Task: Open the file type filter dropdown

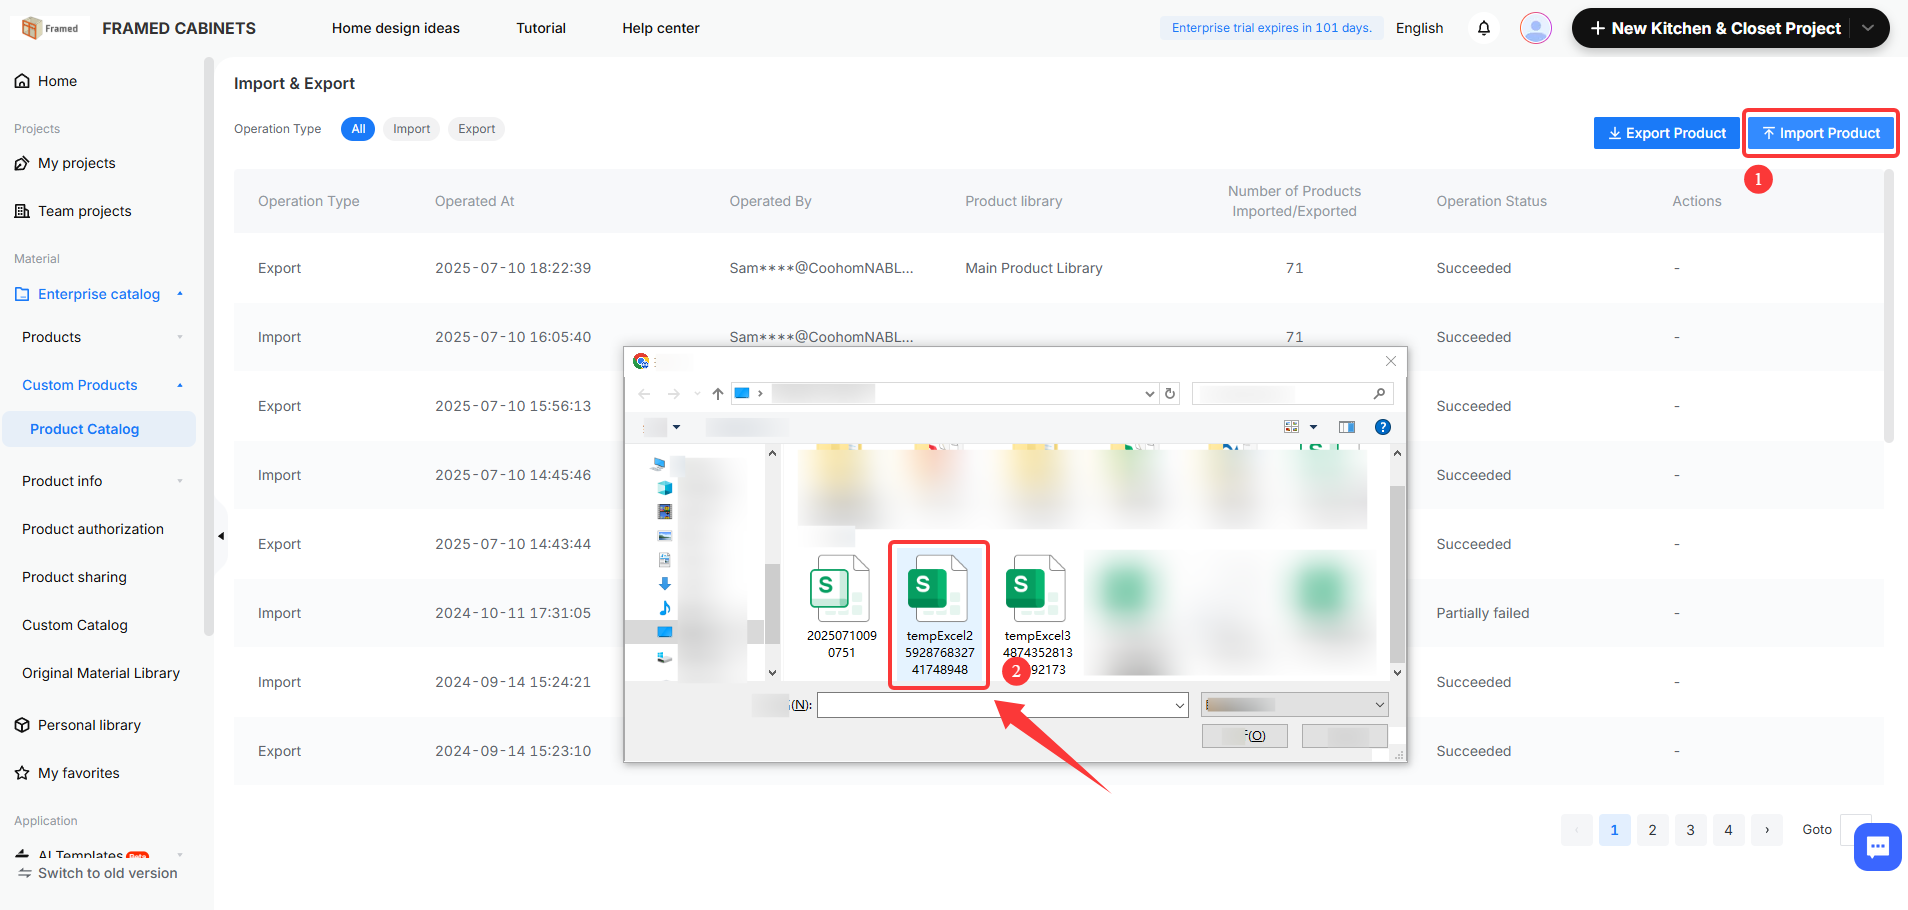Action: (1380, 705)
